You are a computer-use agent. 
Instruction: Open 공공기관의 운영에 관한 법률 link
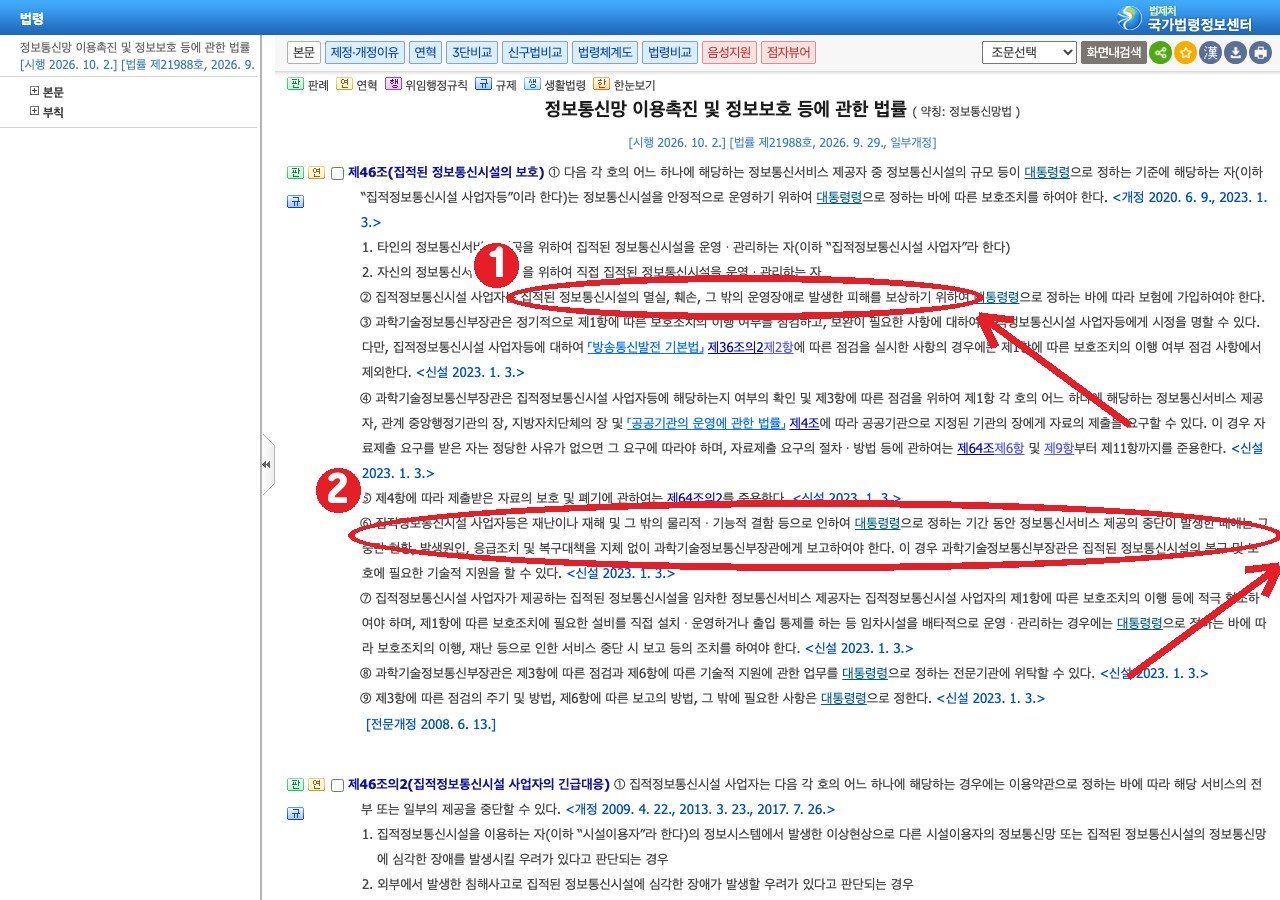pos(705,422)
